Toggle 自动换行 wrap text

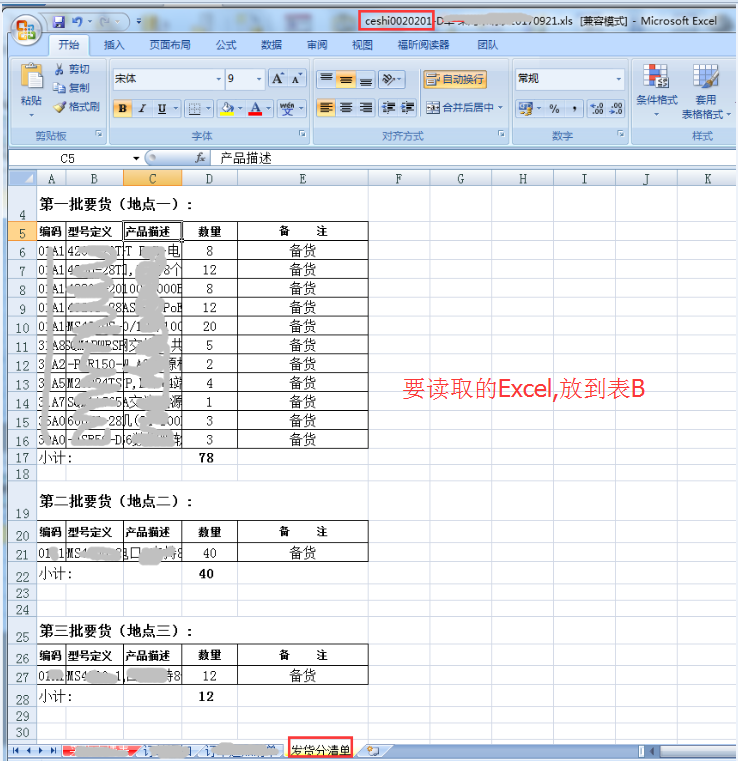tap(455, 79)
